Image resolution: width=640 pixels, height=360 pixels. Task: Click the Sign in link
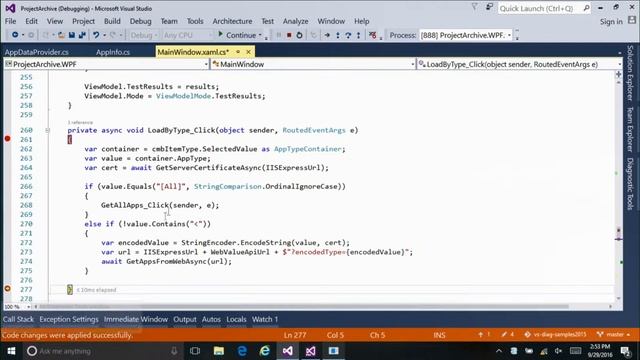click(x=611, y=22)
